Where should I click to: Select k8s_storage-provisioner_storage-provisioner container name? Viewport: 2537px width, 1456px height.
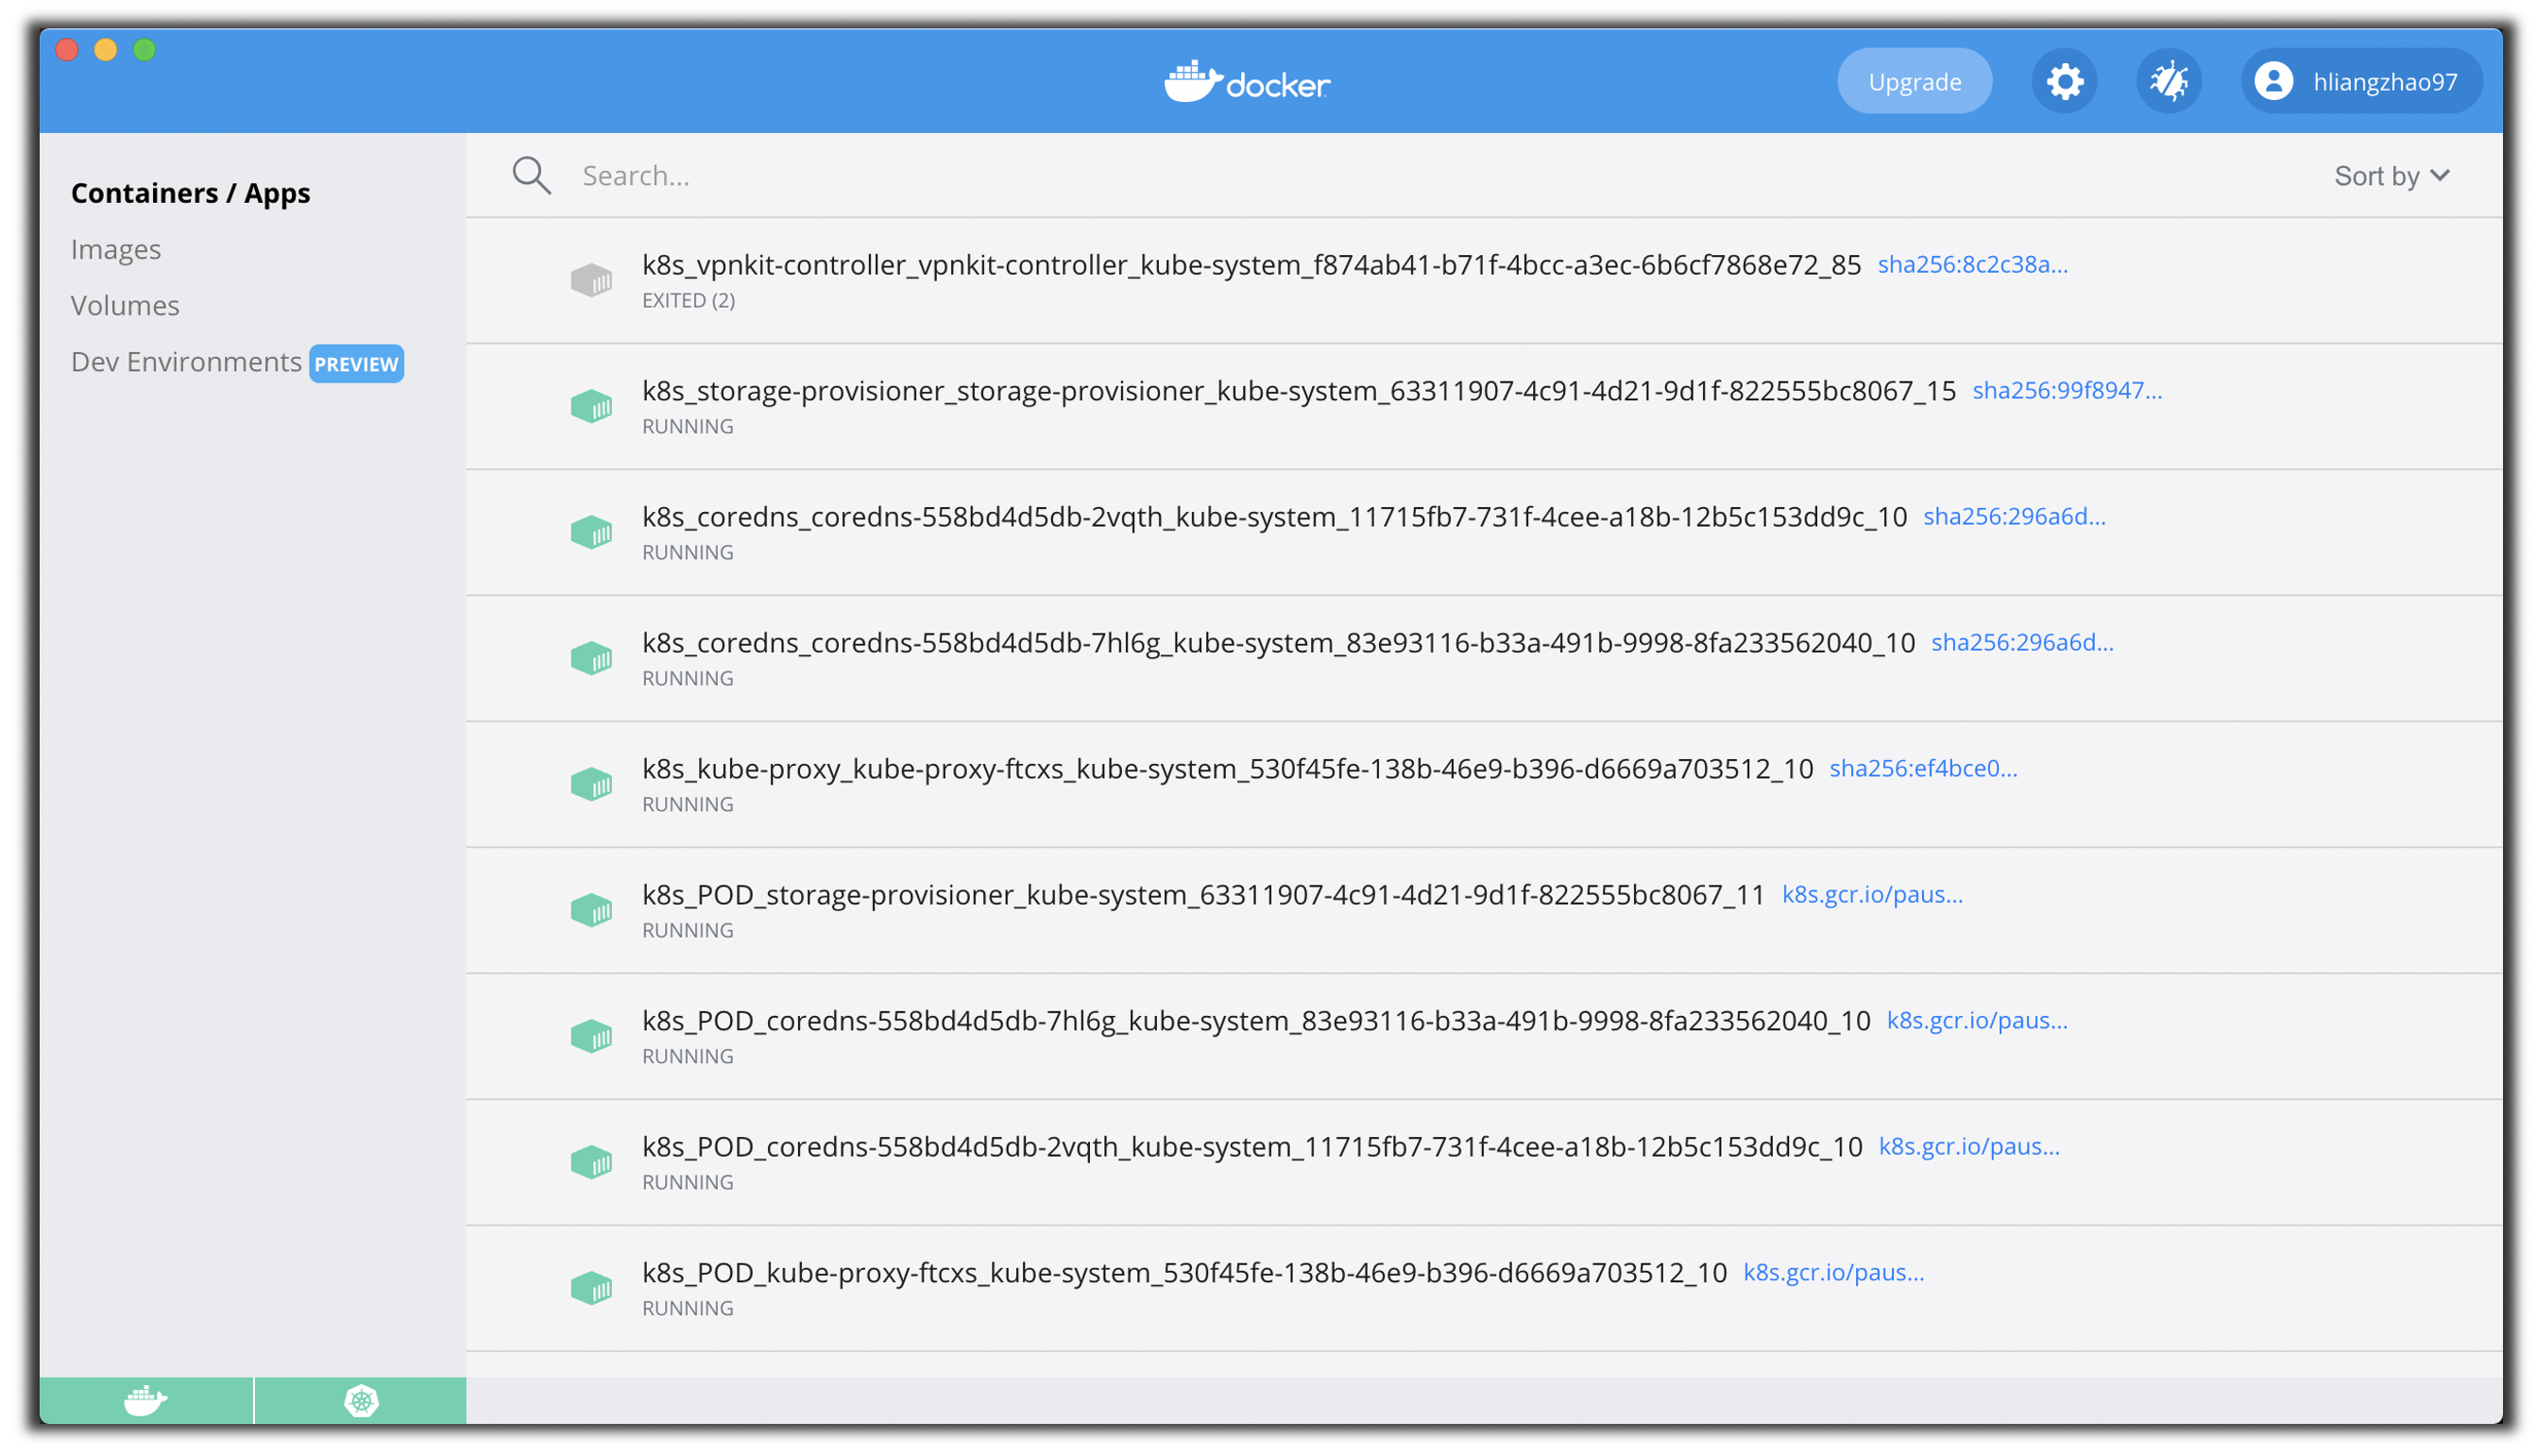(x=1298, y=390)
